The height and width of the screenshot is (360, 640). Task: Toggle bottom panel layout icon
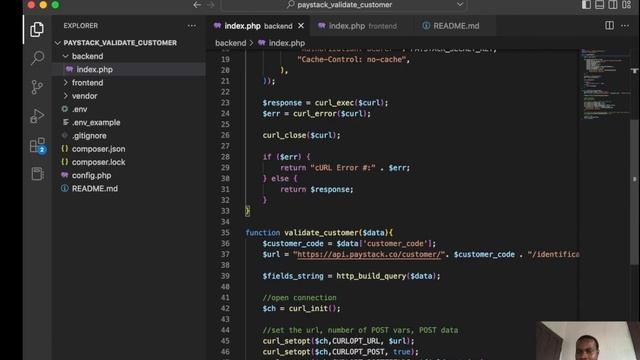click(x=599, y=4)
